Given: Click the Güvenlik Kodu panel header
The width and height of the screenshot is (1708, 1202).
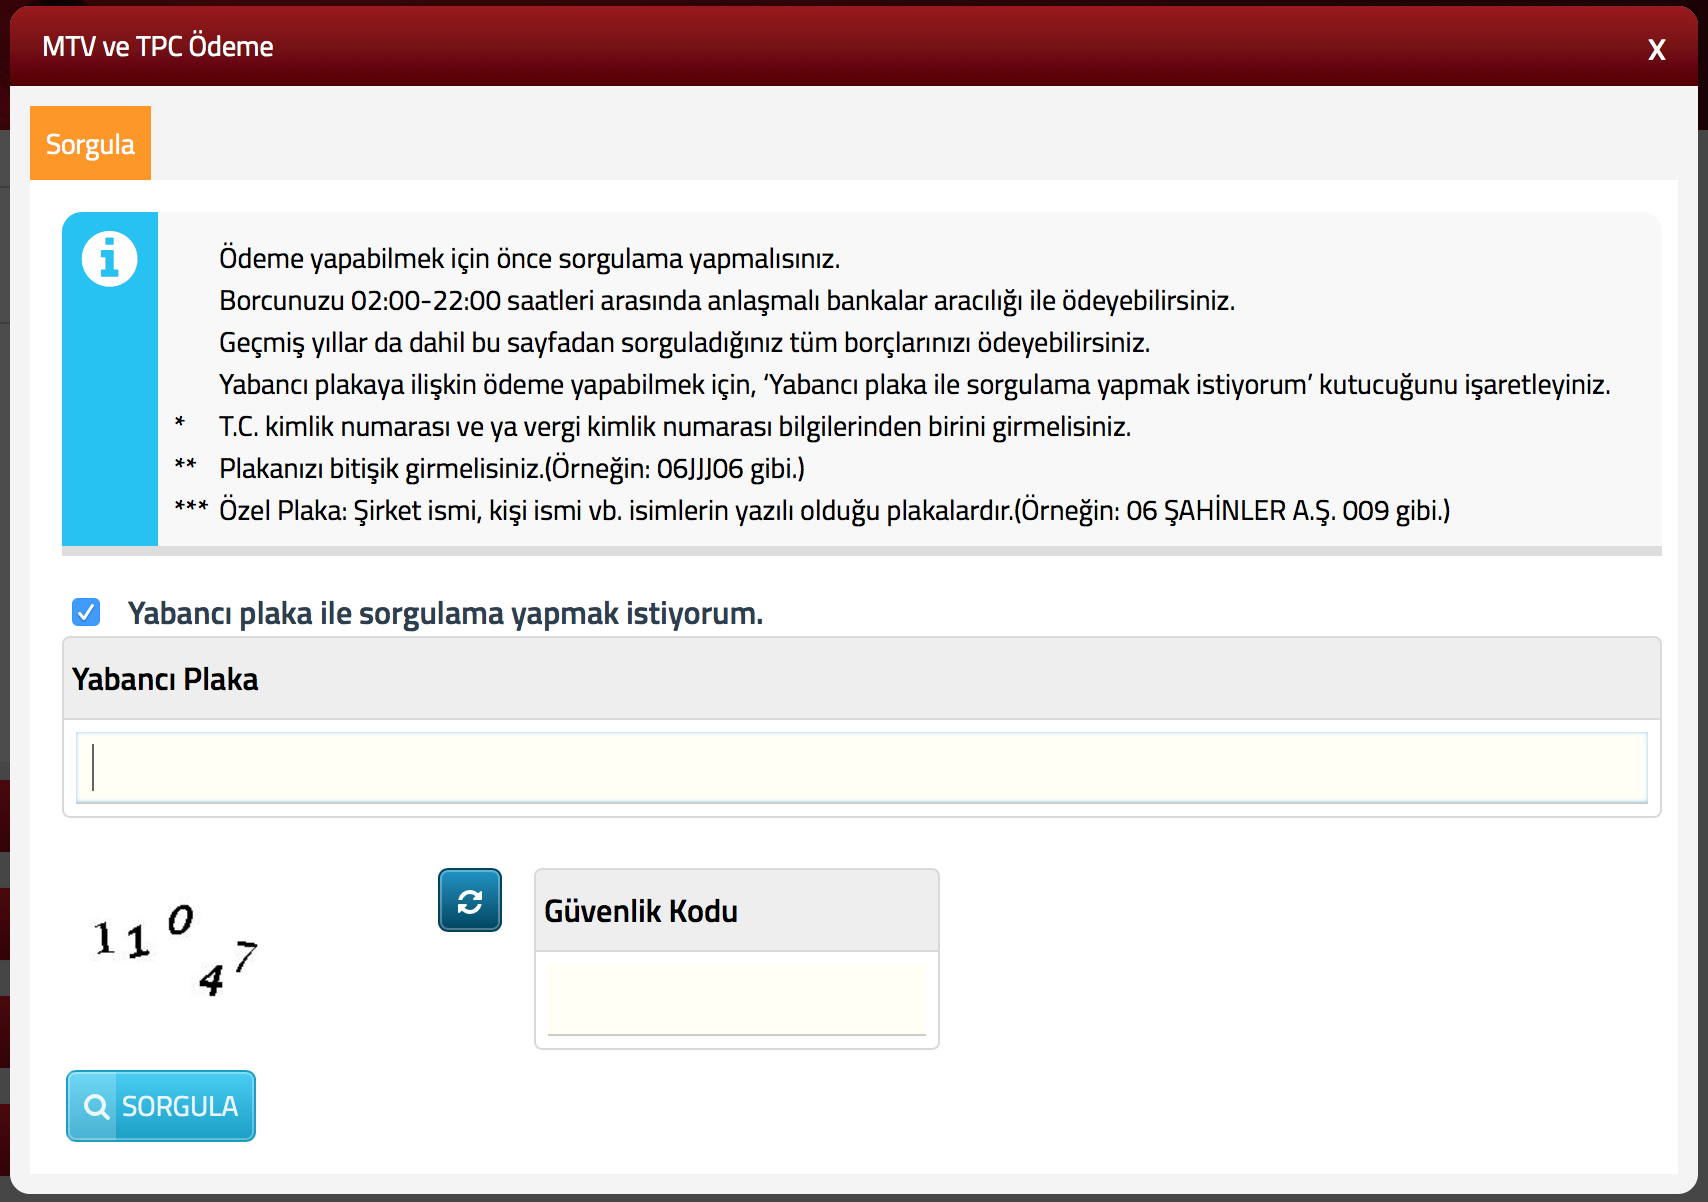Looking at the screenshot, I should coord(640,910).
